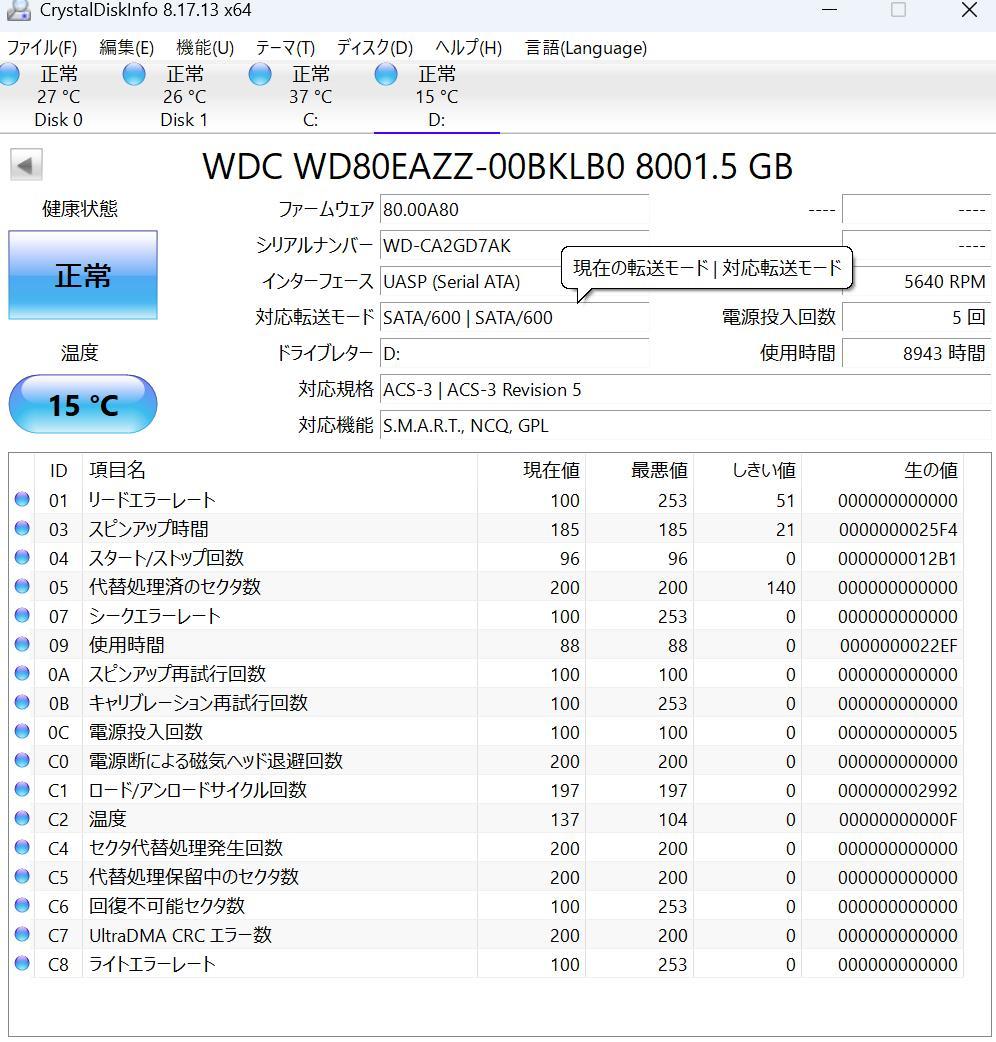Click the Disk 1 status circle
Image resolution: width=996 pixels, height=1042 pixels.
tap(133, 74)
